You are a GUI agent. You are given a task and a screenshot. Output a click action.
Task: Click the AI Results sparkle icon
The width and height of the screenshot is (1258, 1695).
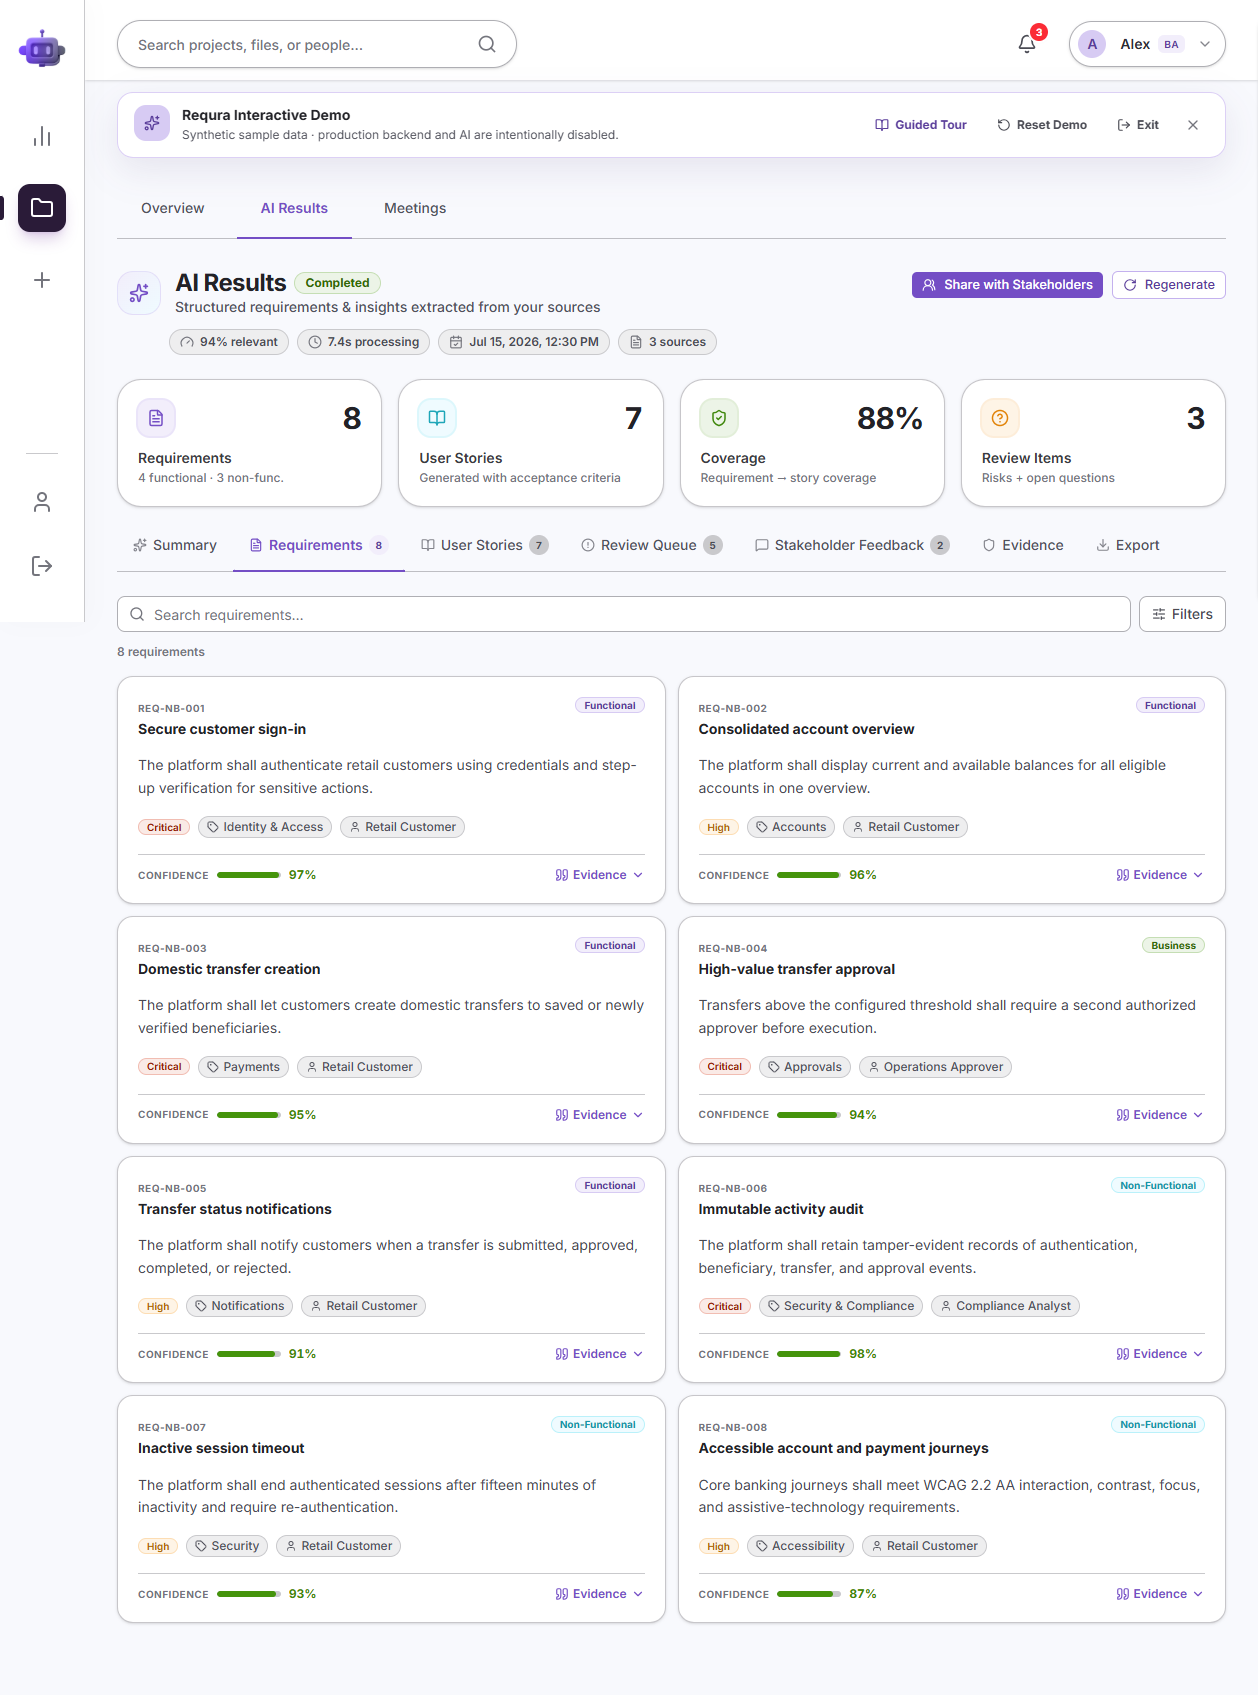click(x=139, y=293)
